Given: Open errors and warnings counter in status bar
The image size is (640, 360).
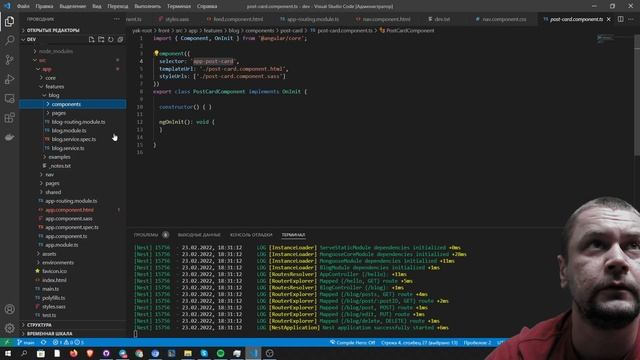Looking at the screenshot, I should [68, 342].
